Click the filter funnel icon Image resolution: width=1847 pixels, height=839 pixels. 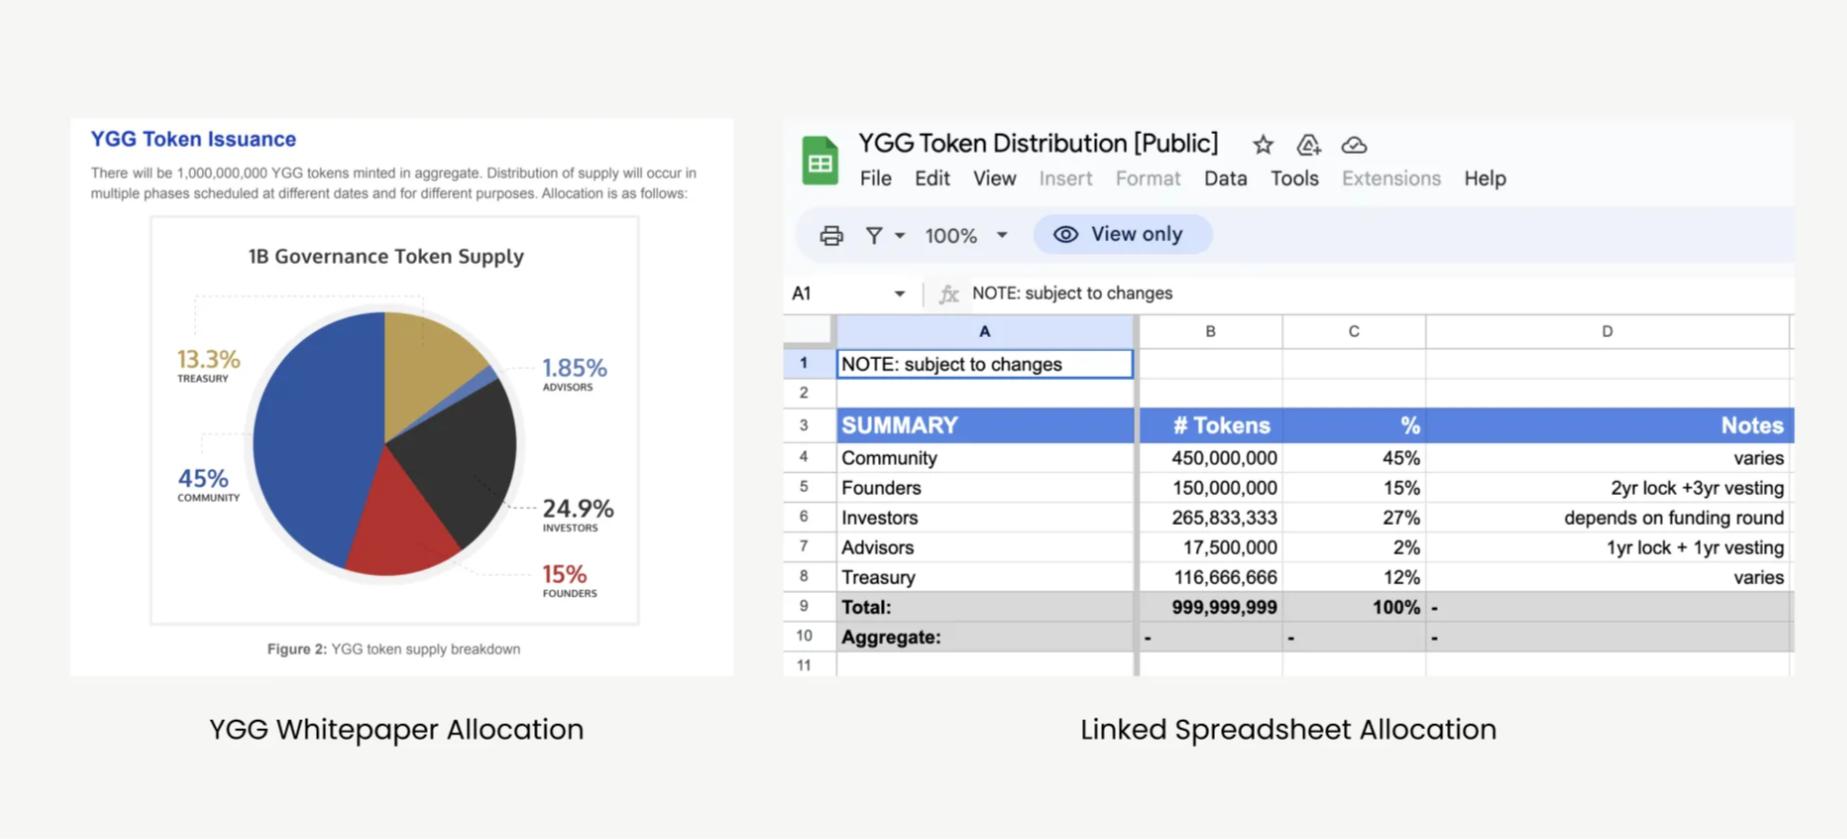pyautogui.click(x=874, y=235)
